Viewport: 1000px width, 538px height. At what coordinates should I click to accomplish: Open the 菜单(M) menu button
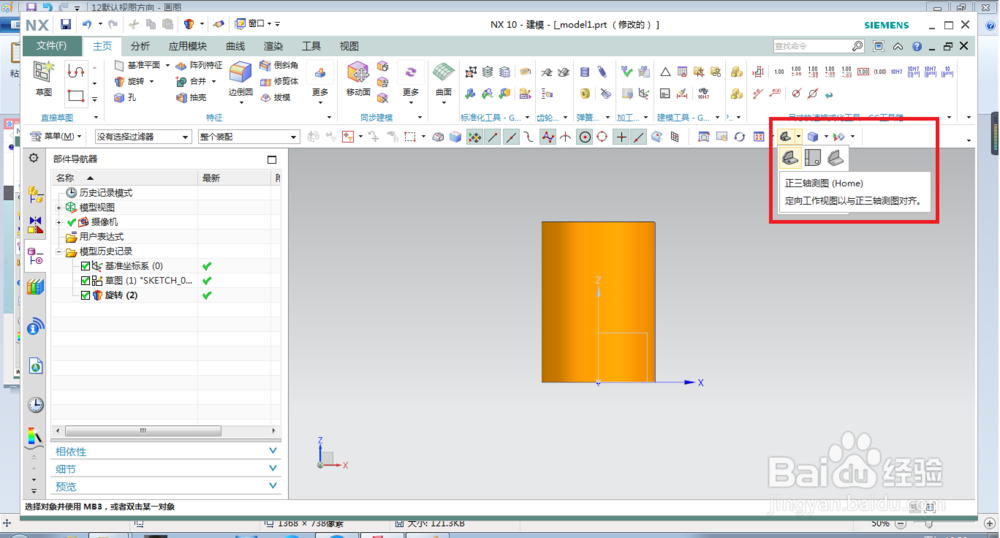pyautogui.click(x=56, y=136)
